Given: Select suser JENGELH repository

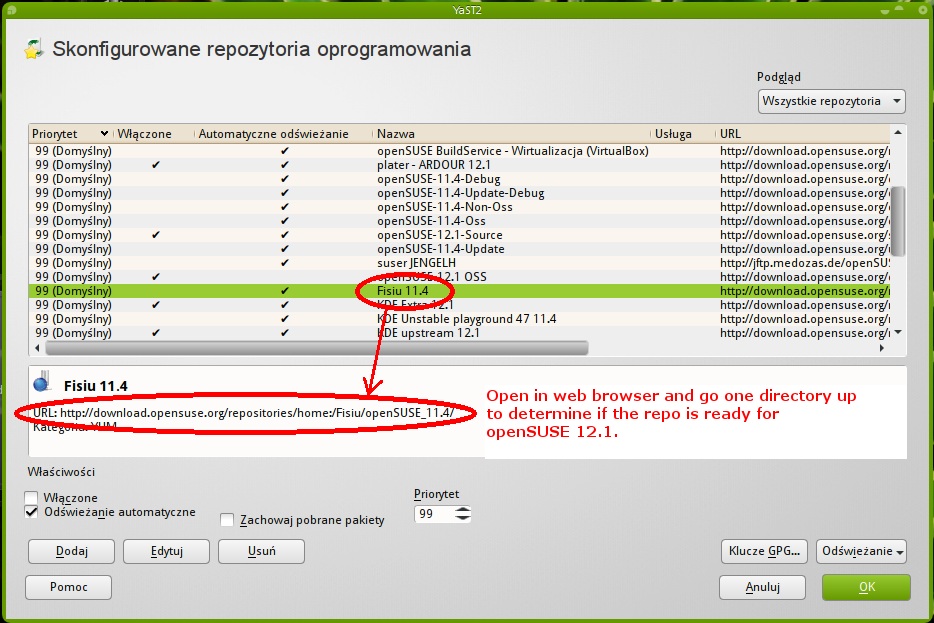Looking at the screenshot, I should (459, 263).
